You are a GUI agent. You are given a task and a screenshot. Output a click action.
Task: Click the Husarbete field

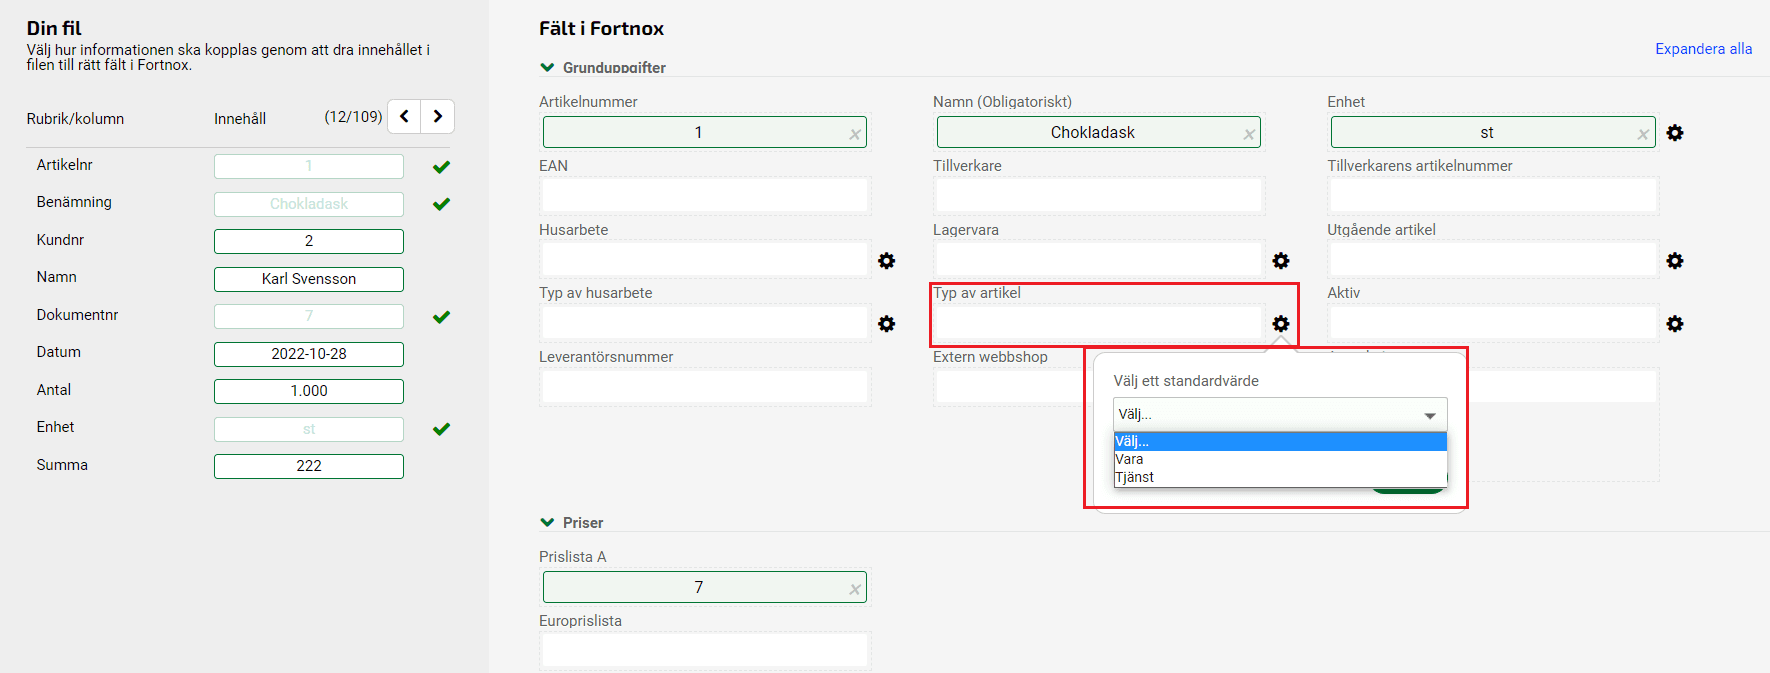coord(705,260)
